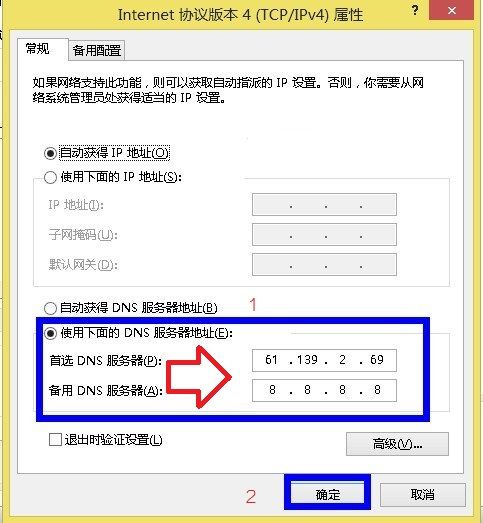This screenshot has width=483, height=523.
Task: Click the help question mark icon
Action: [x=415, y=10]
